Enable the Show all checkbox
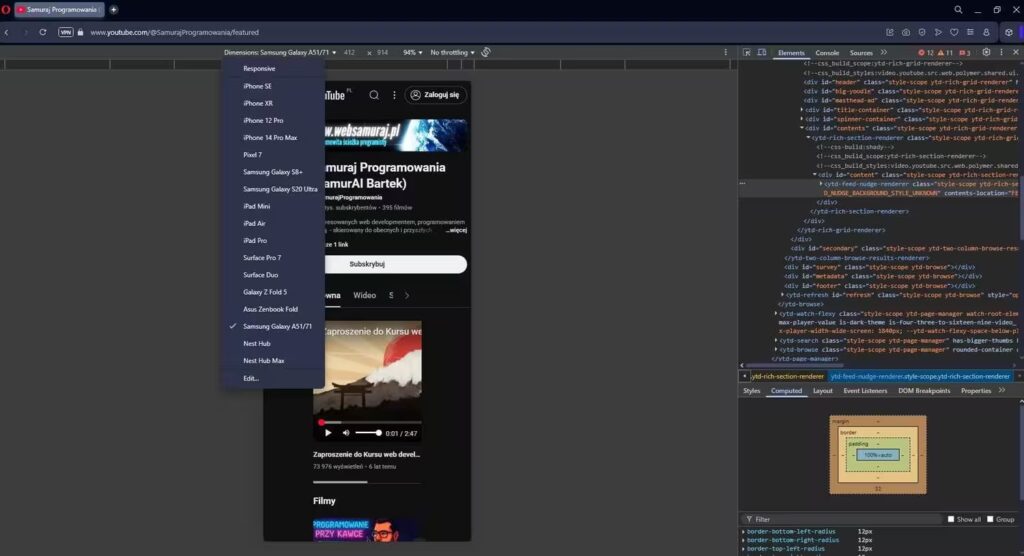The height and width of the screenshot is (556, 1024). pyautogui.click(x=951, y=519)
